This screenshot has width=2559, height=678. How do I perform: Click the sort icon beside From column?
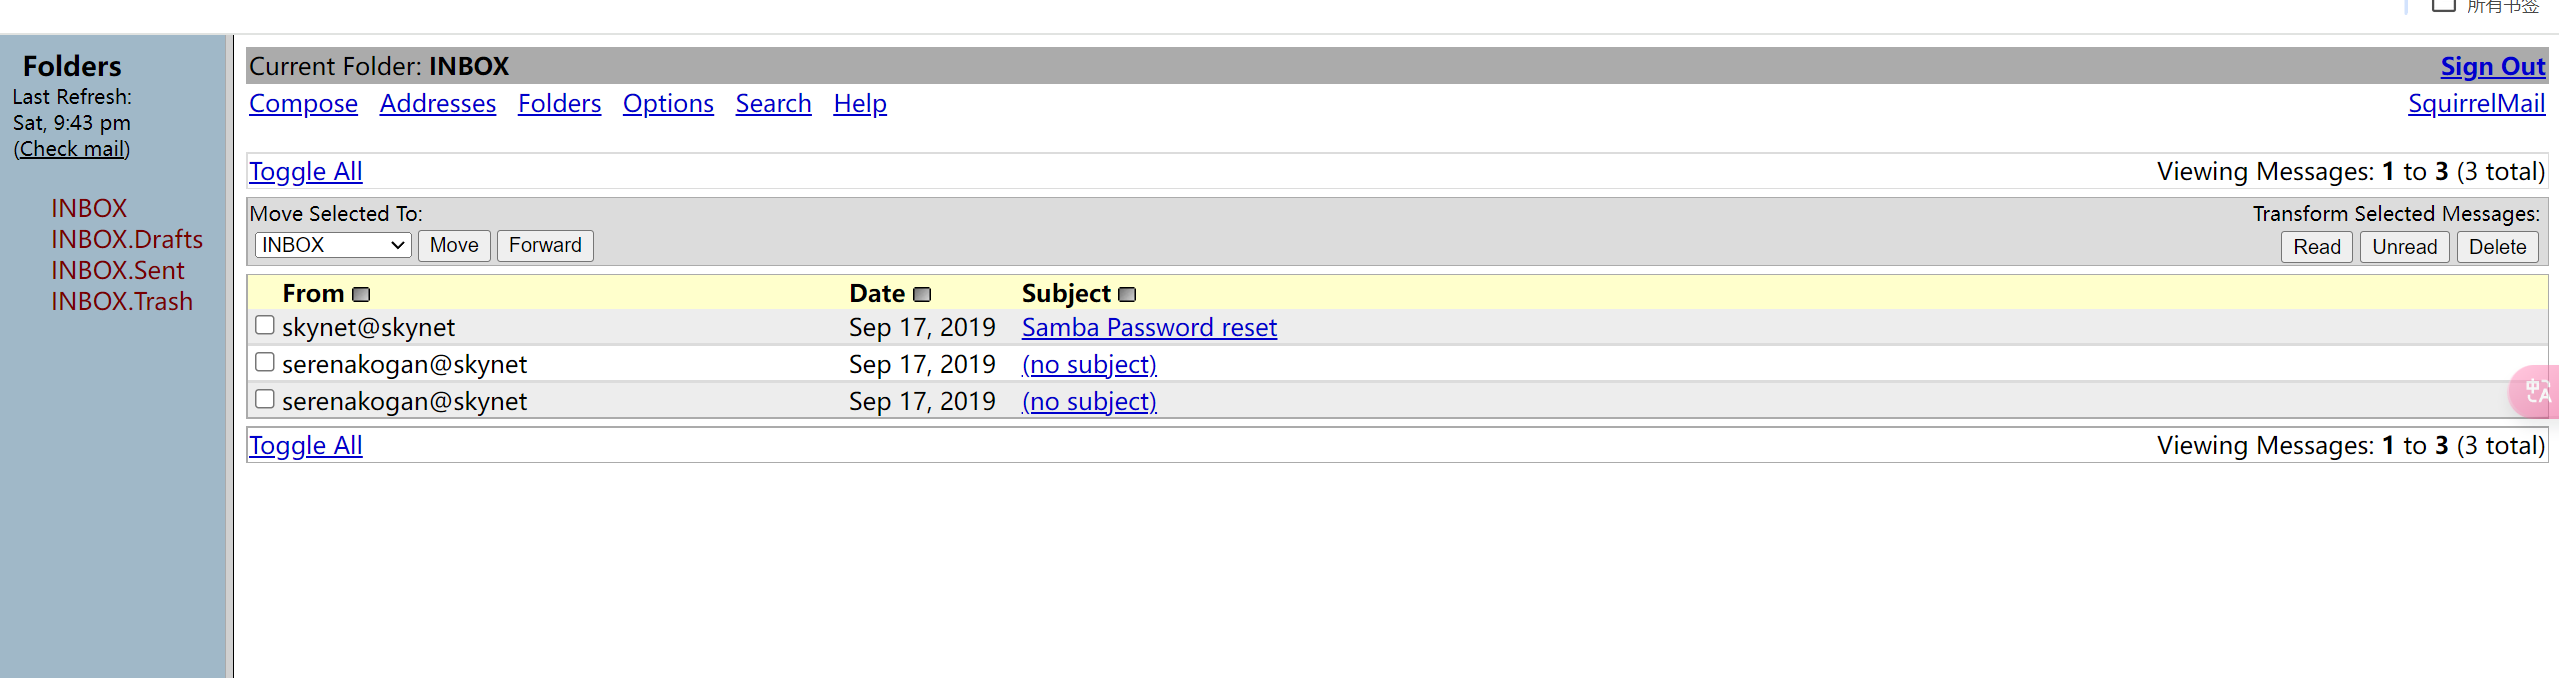361,294
